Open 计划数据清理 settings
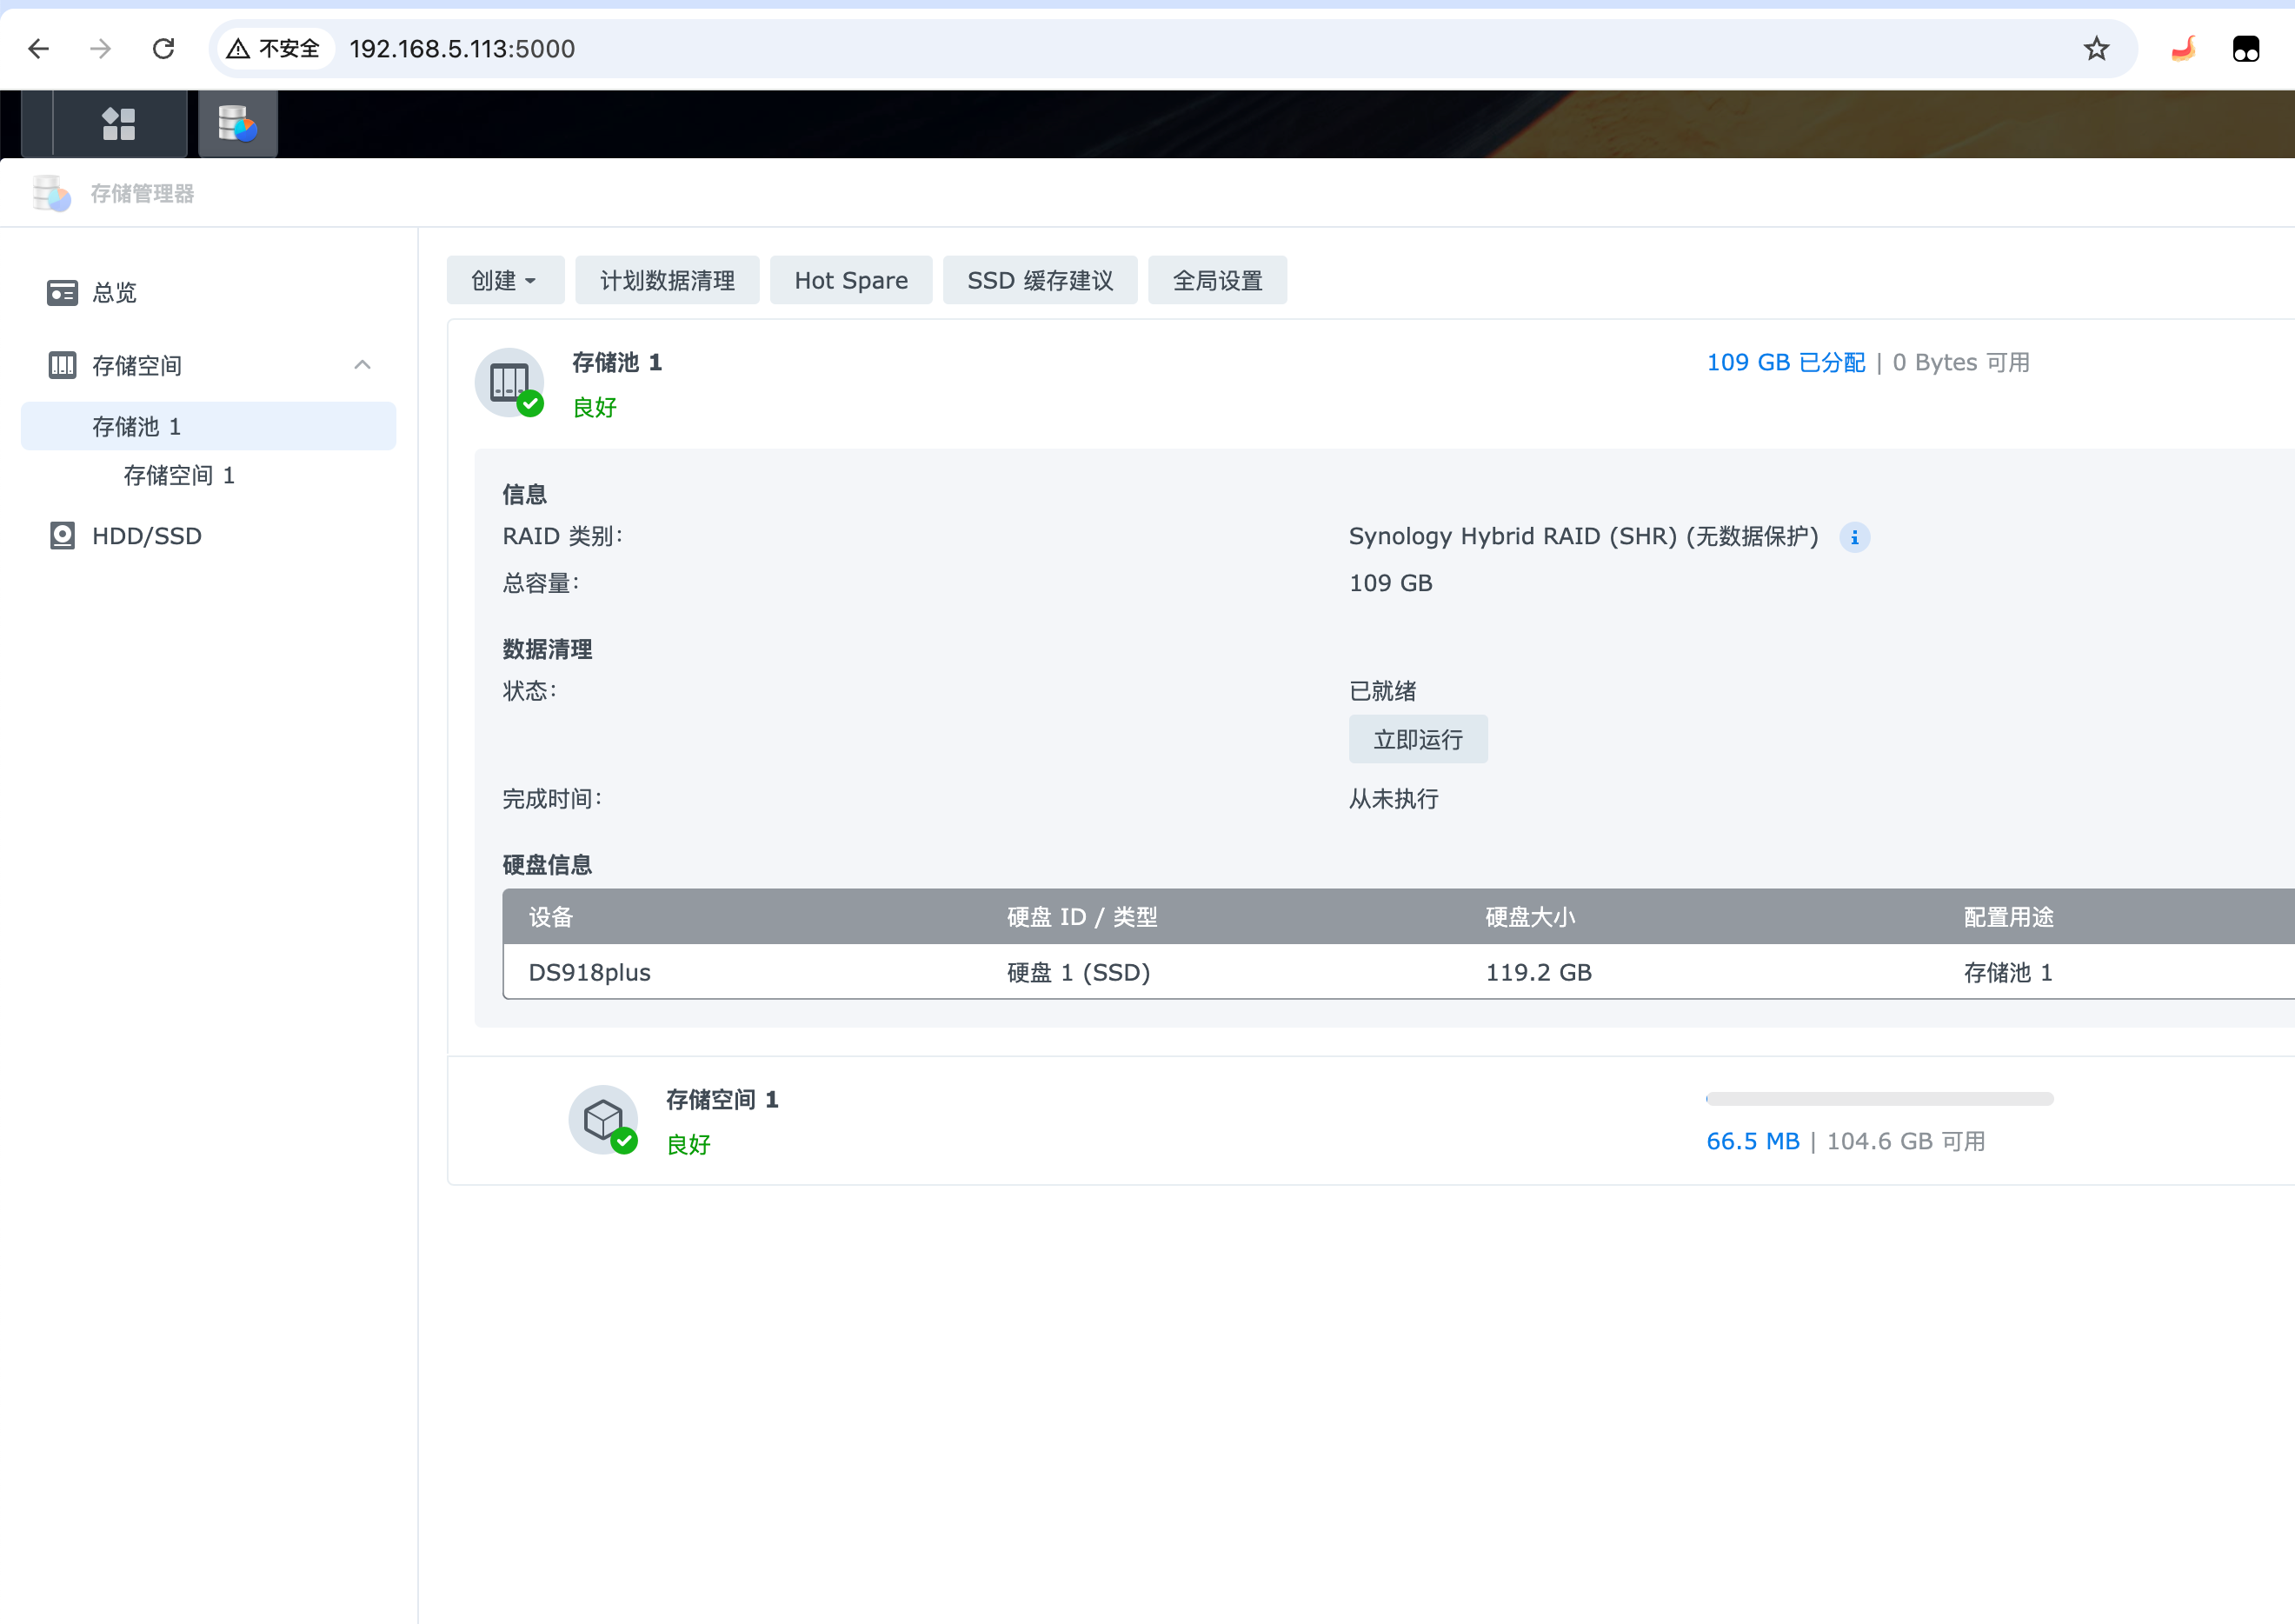The image size is (2295, 1624). [x=667, y=280]
